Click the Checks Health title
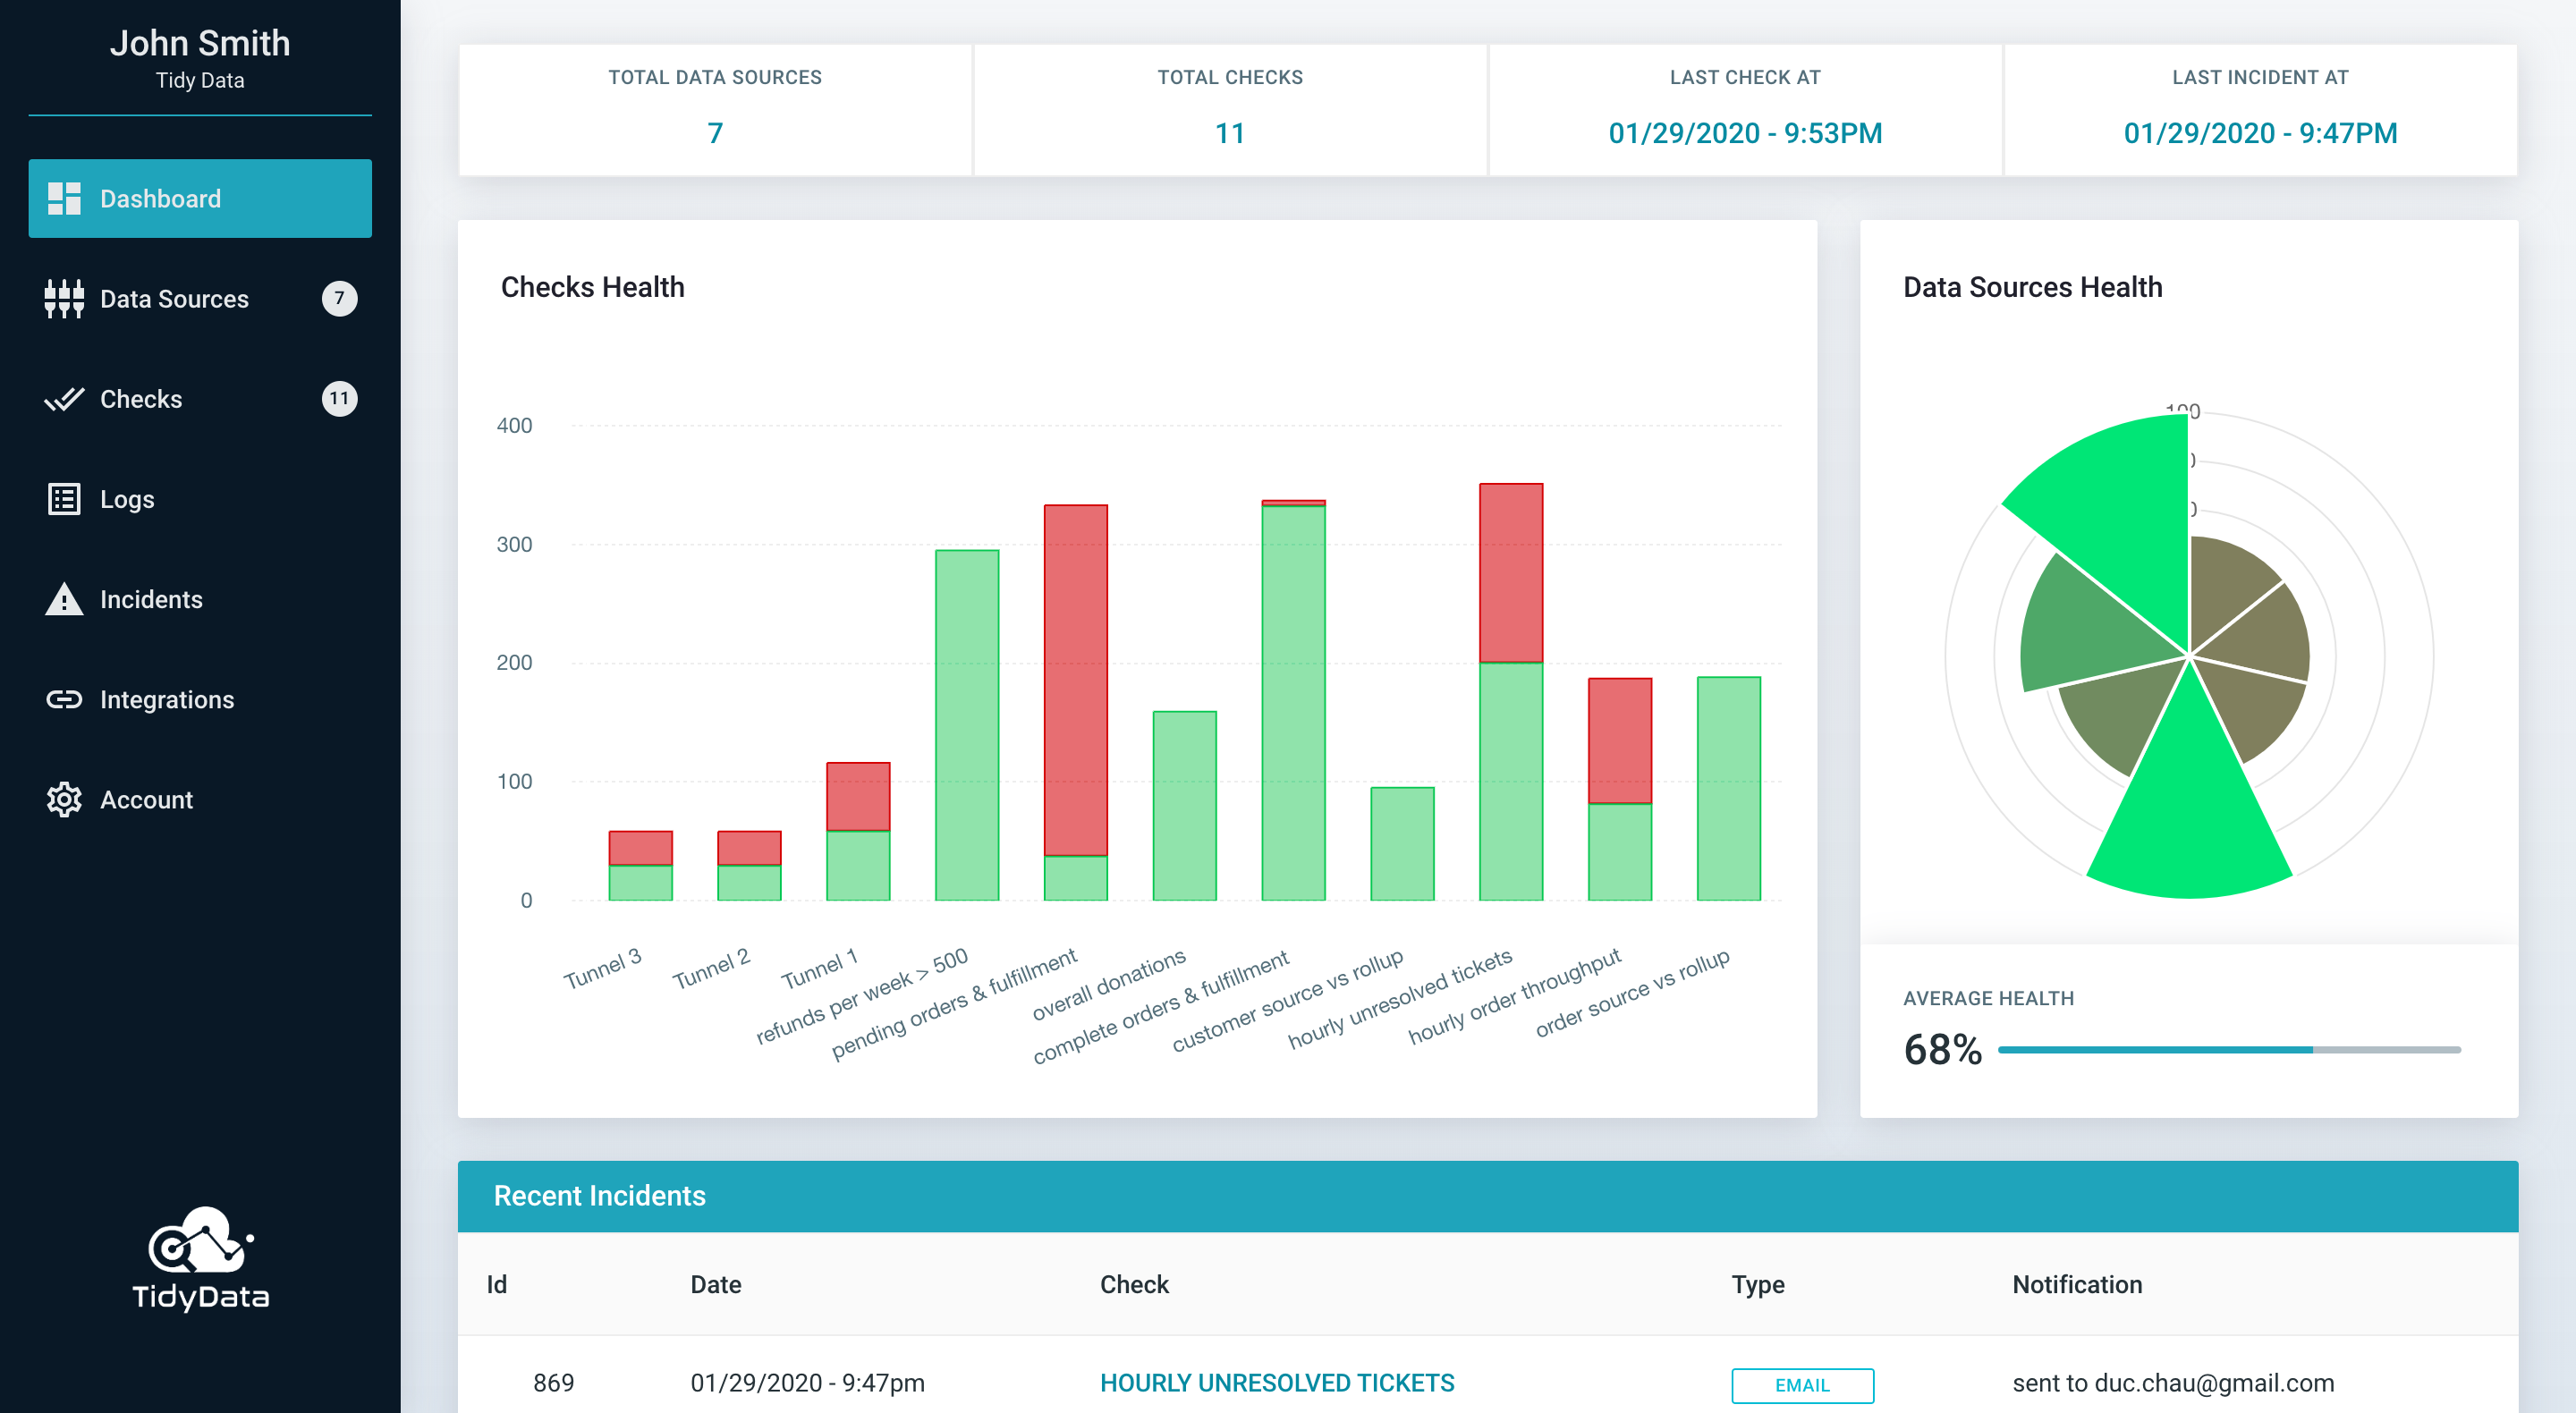 point(592,287)
